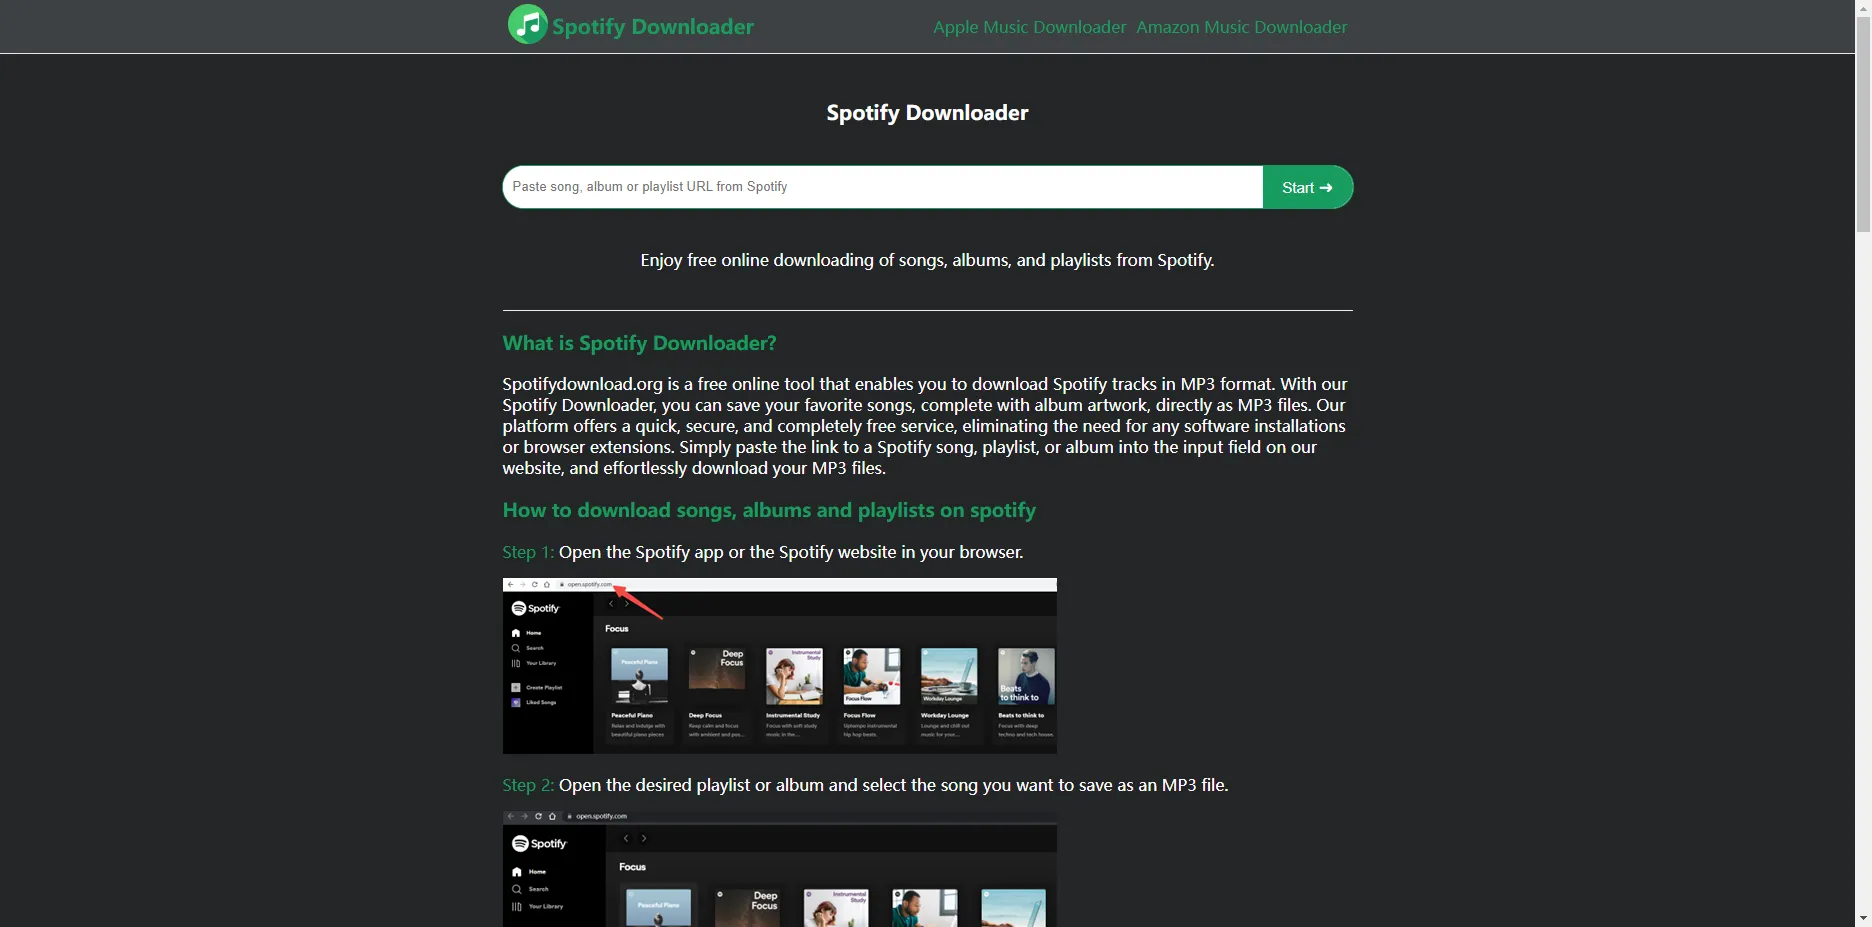Click the green Start button

pos(1308,187)
